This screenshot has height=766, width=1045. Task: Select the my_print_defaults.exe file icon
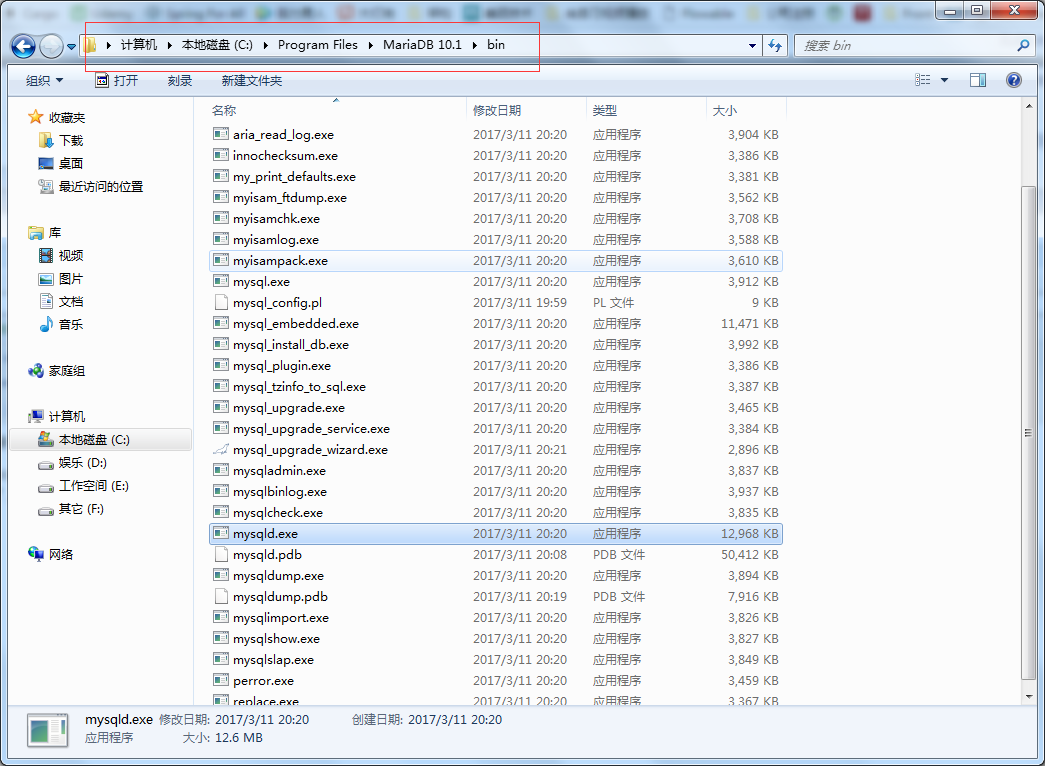click(221, 176)
